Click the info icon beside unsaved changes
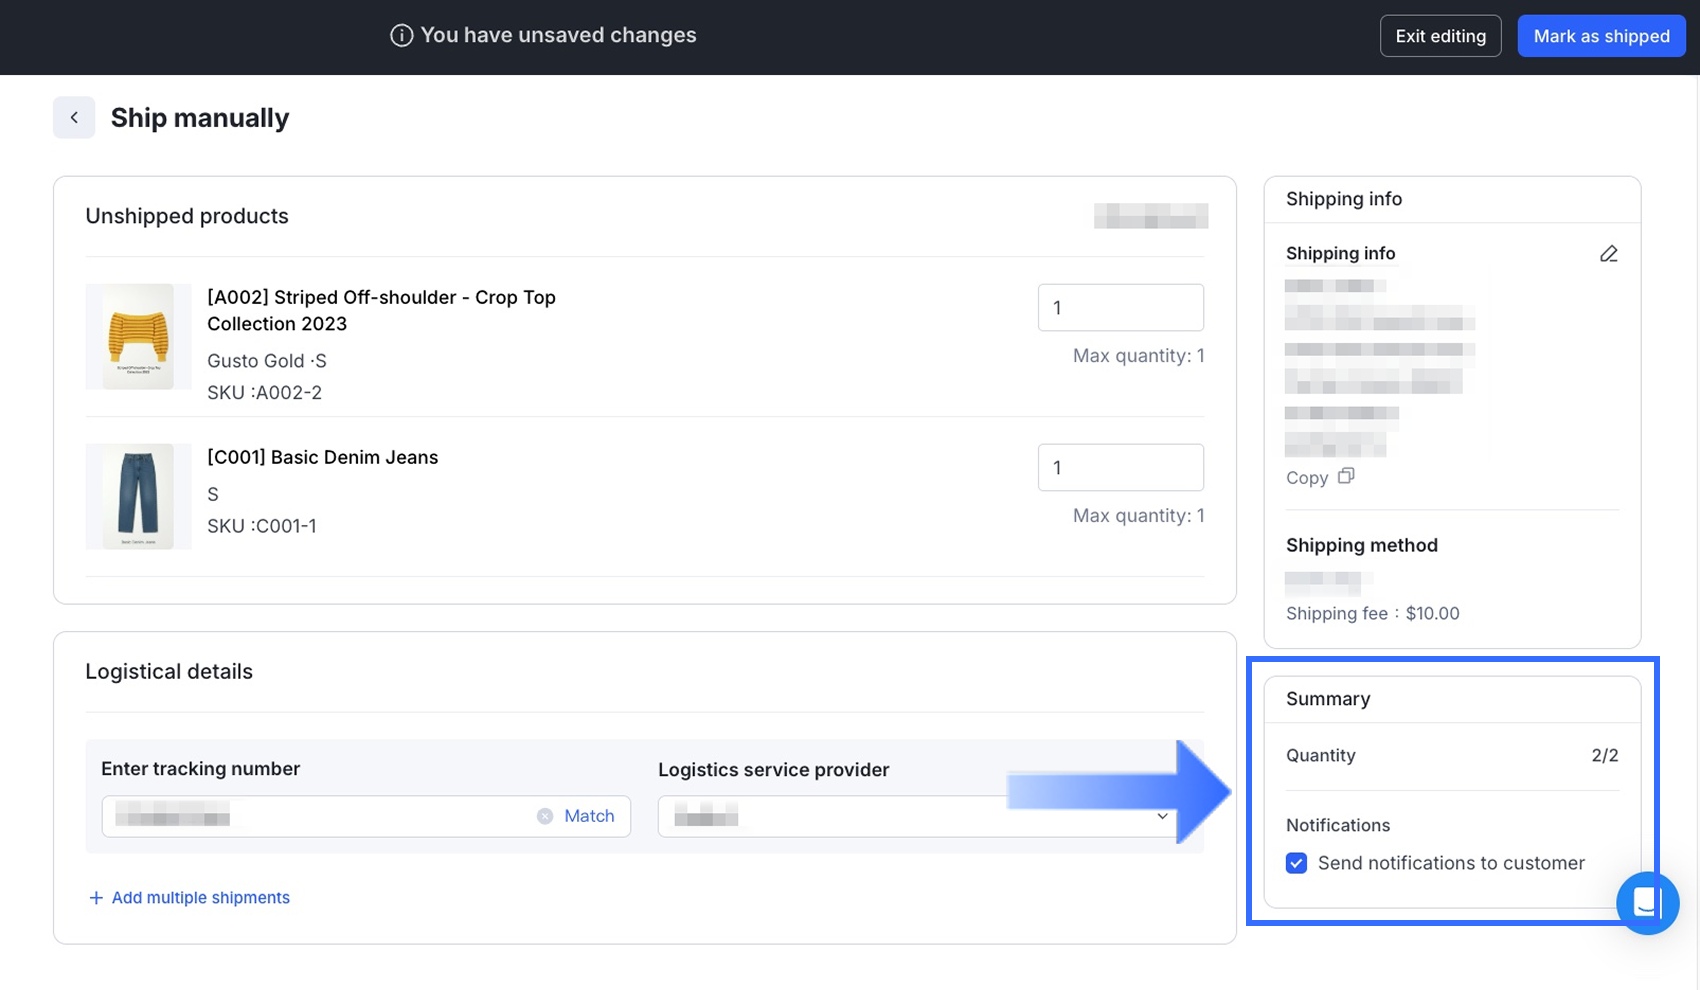The image size is (1700, 990). 401,36
